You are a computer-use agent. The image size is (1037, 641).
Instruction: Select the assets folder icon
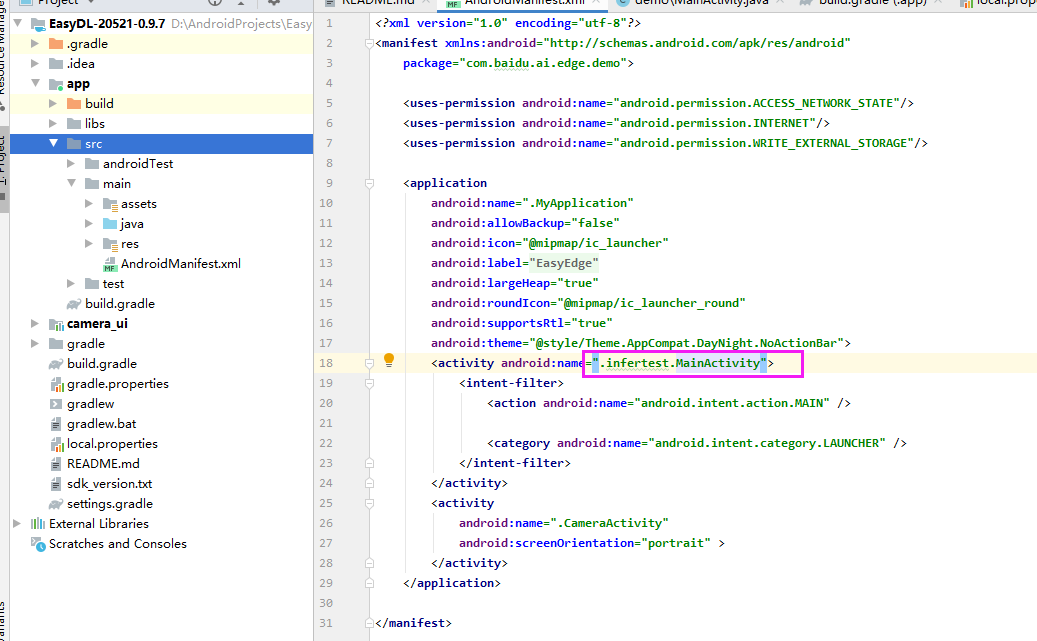tap(110, 204)
